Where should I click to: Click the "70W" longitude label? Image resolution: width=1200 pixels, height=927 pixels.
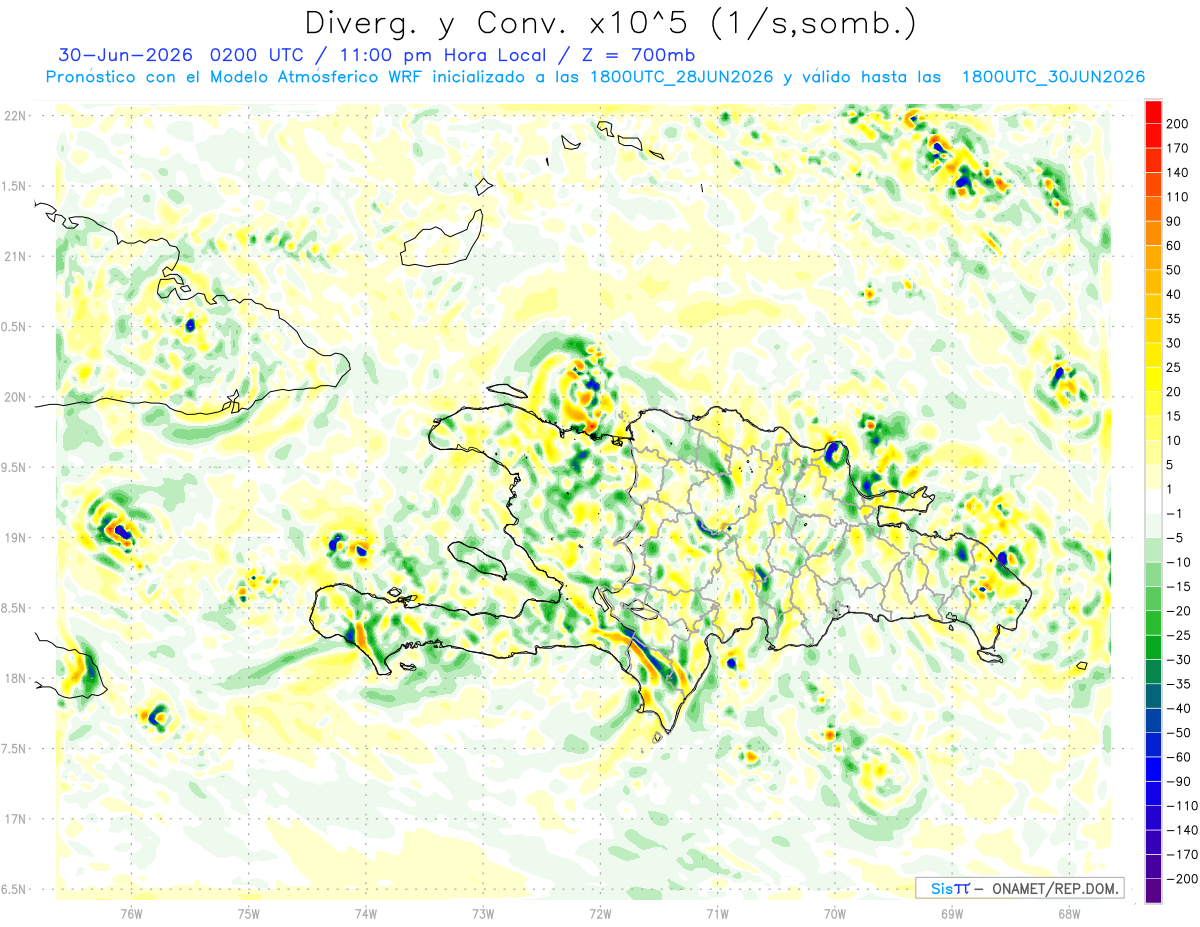[835, 913]
